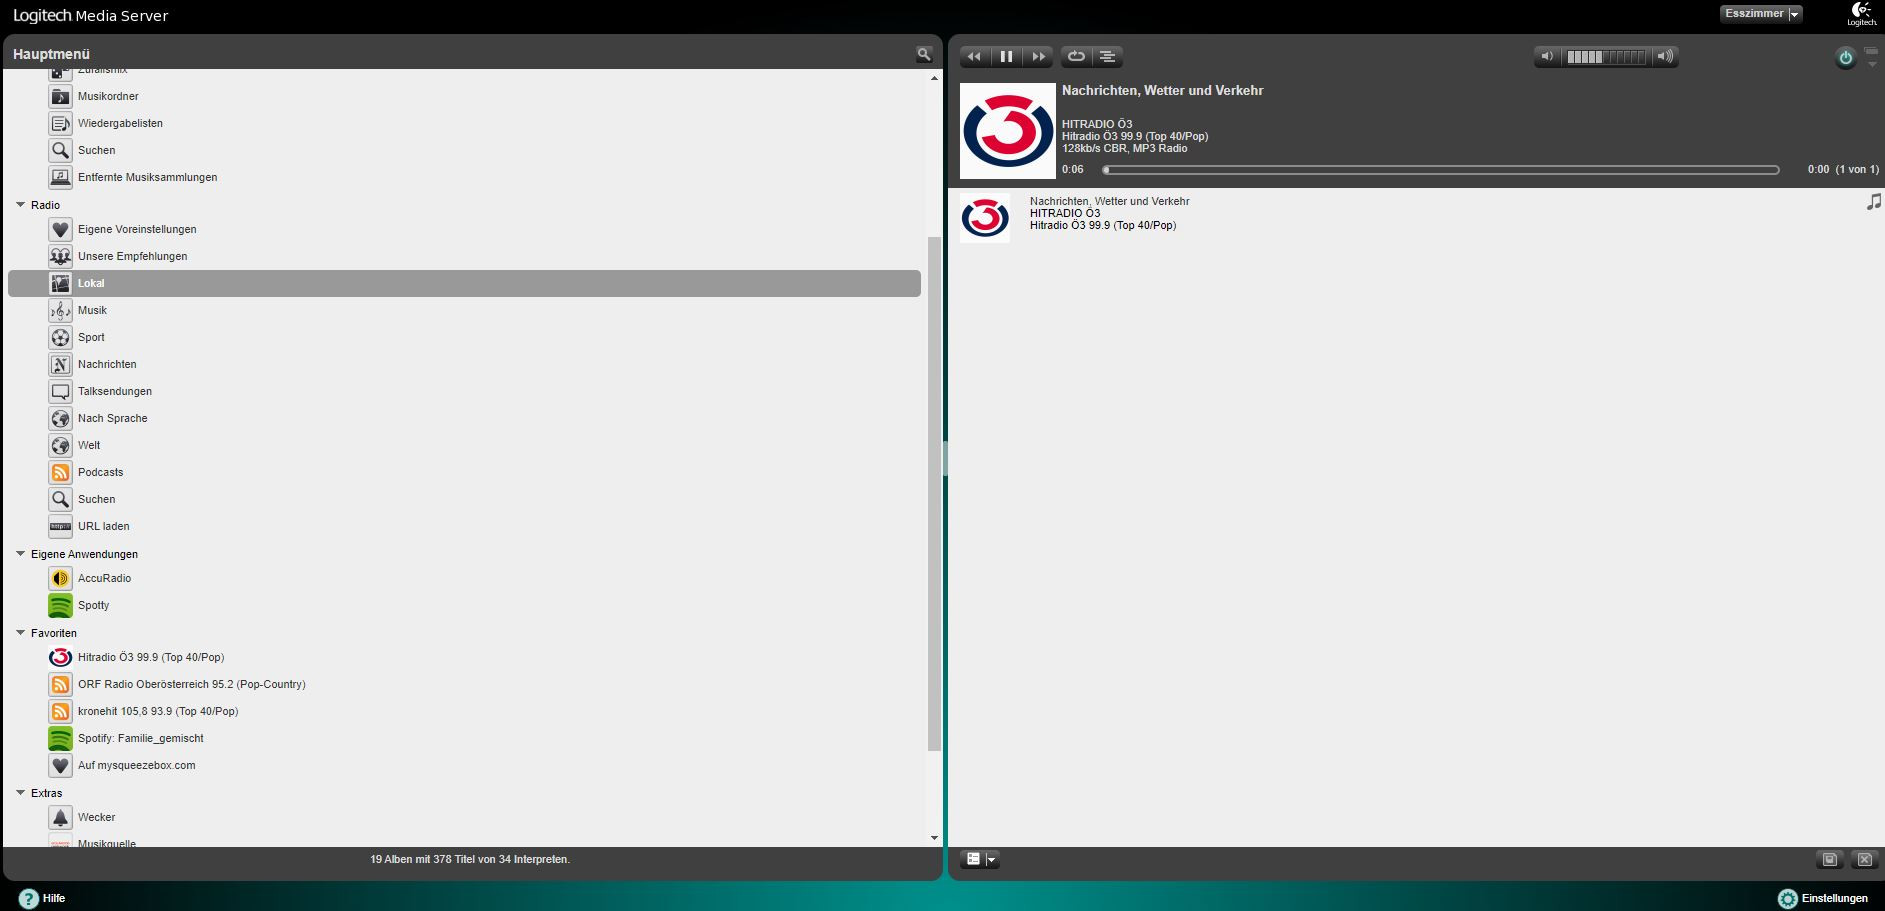Screen dimensions: 1885x911
Task: Toggle the player power button
Action: click(x=1845, y=58)
